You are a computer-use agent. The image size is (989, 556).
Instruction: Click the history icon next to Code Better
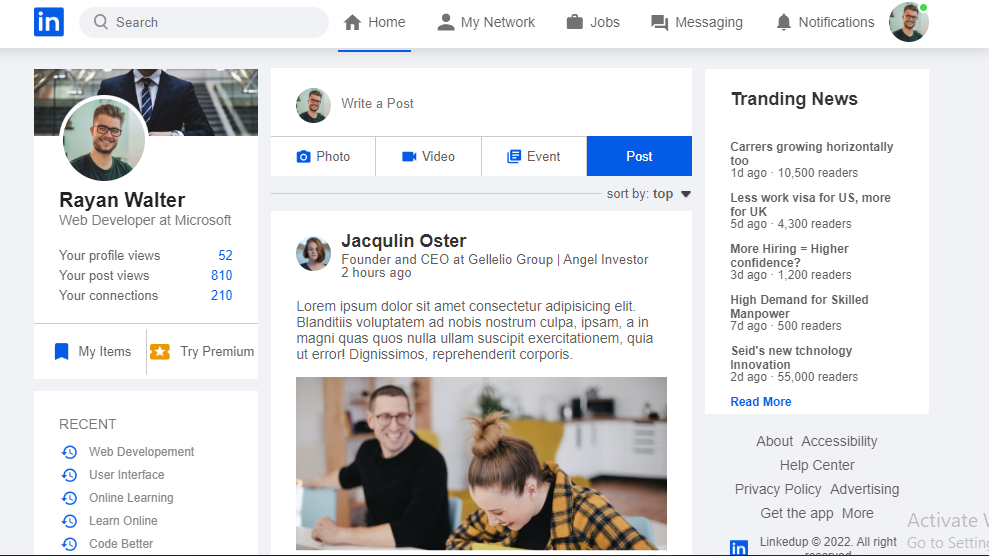tap(69, 543)
